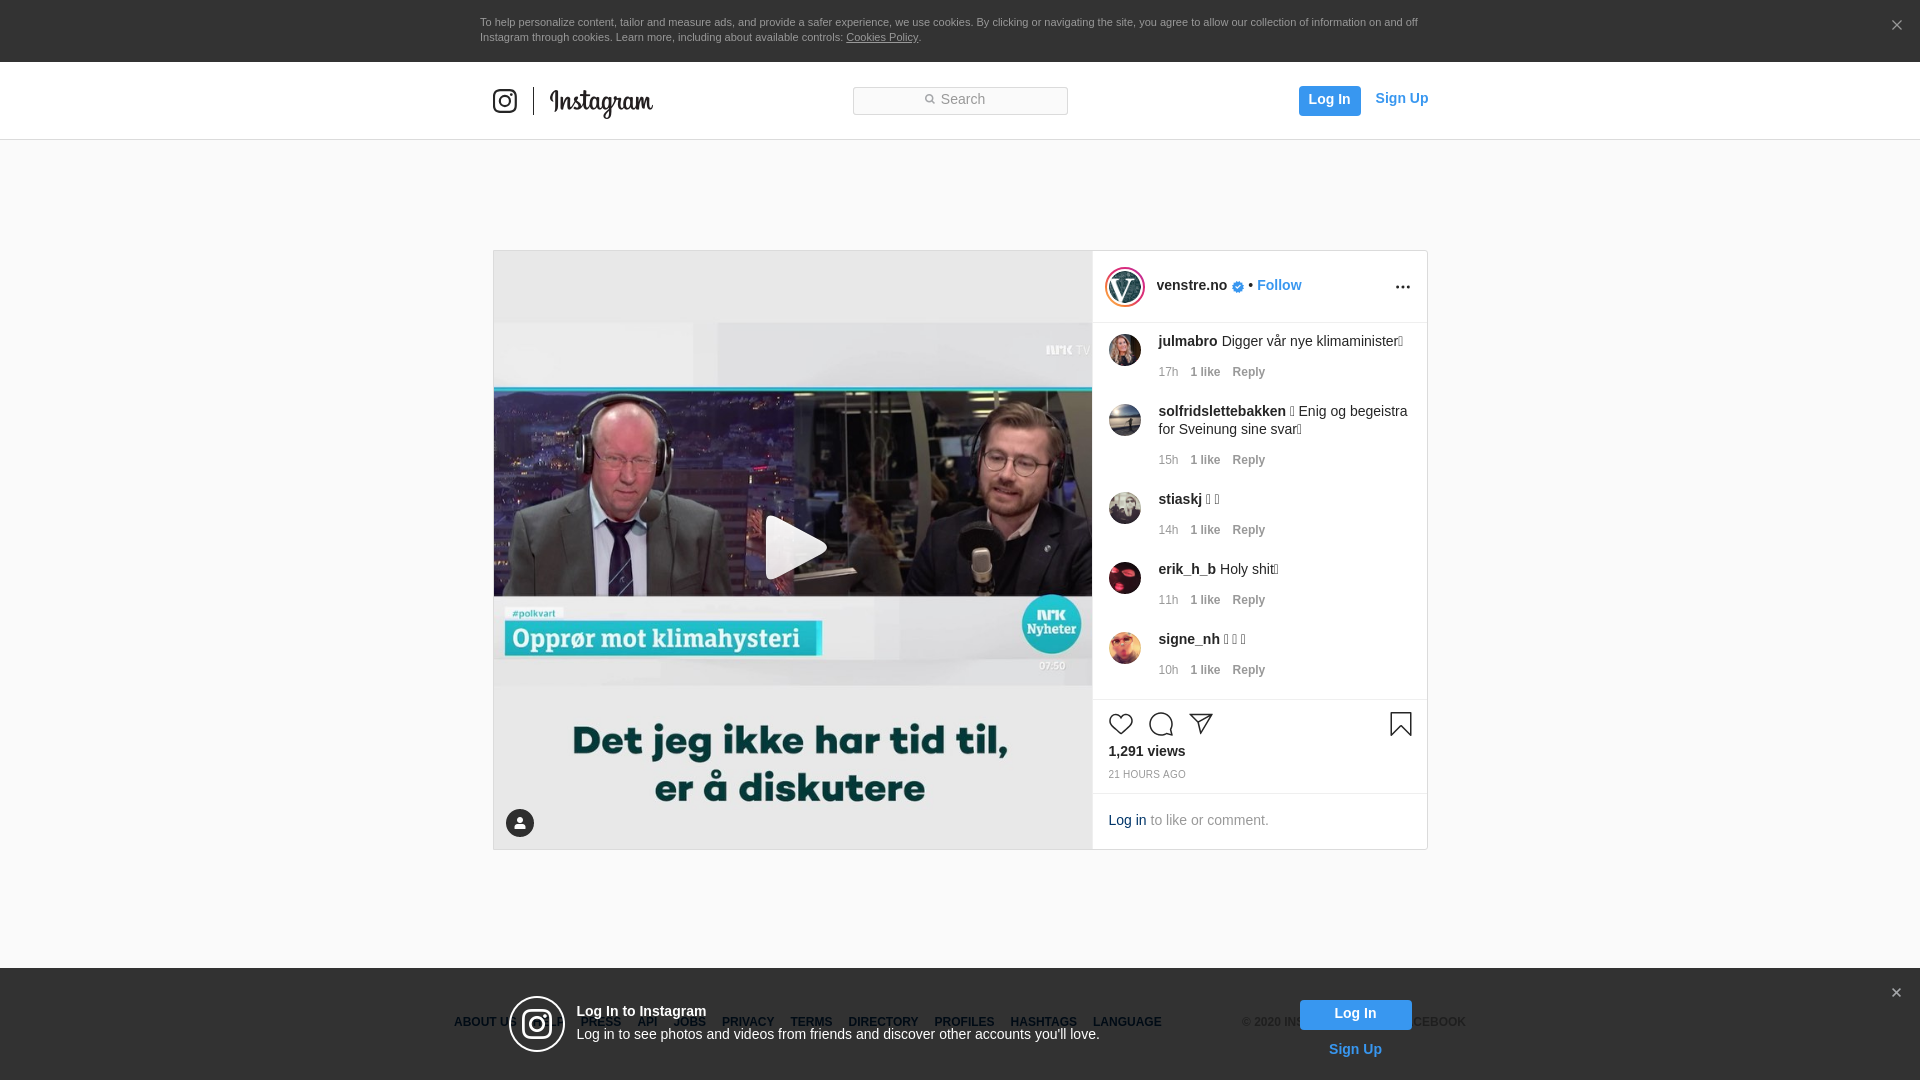Open julmabro's profile picture

click(x=1125, y=350)
